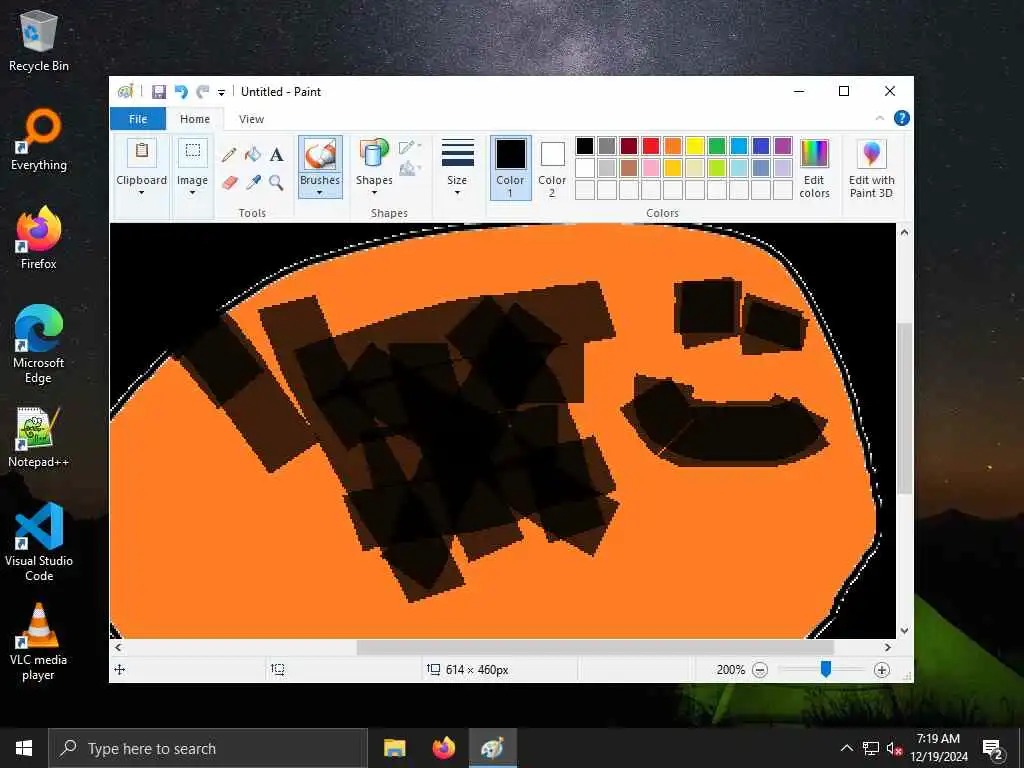Pick the pink color swatch

pyautogui.click(x=651, y=168)
